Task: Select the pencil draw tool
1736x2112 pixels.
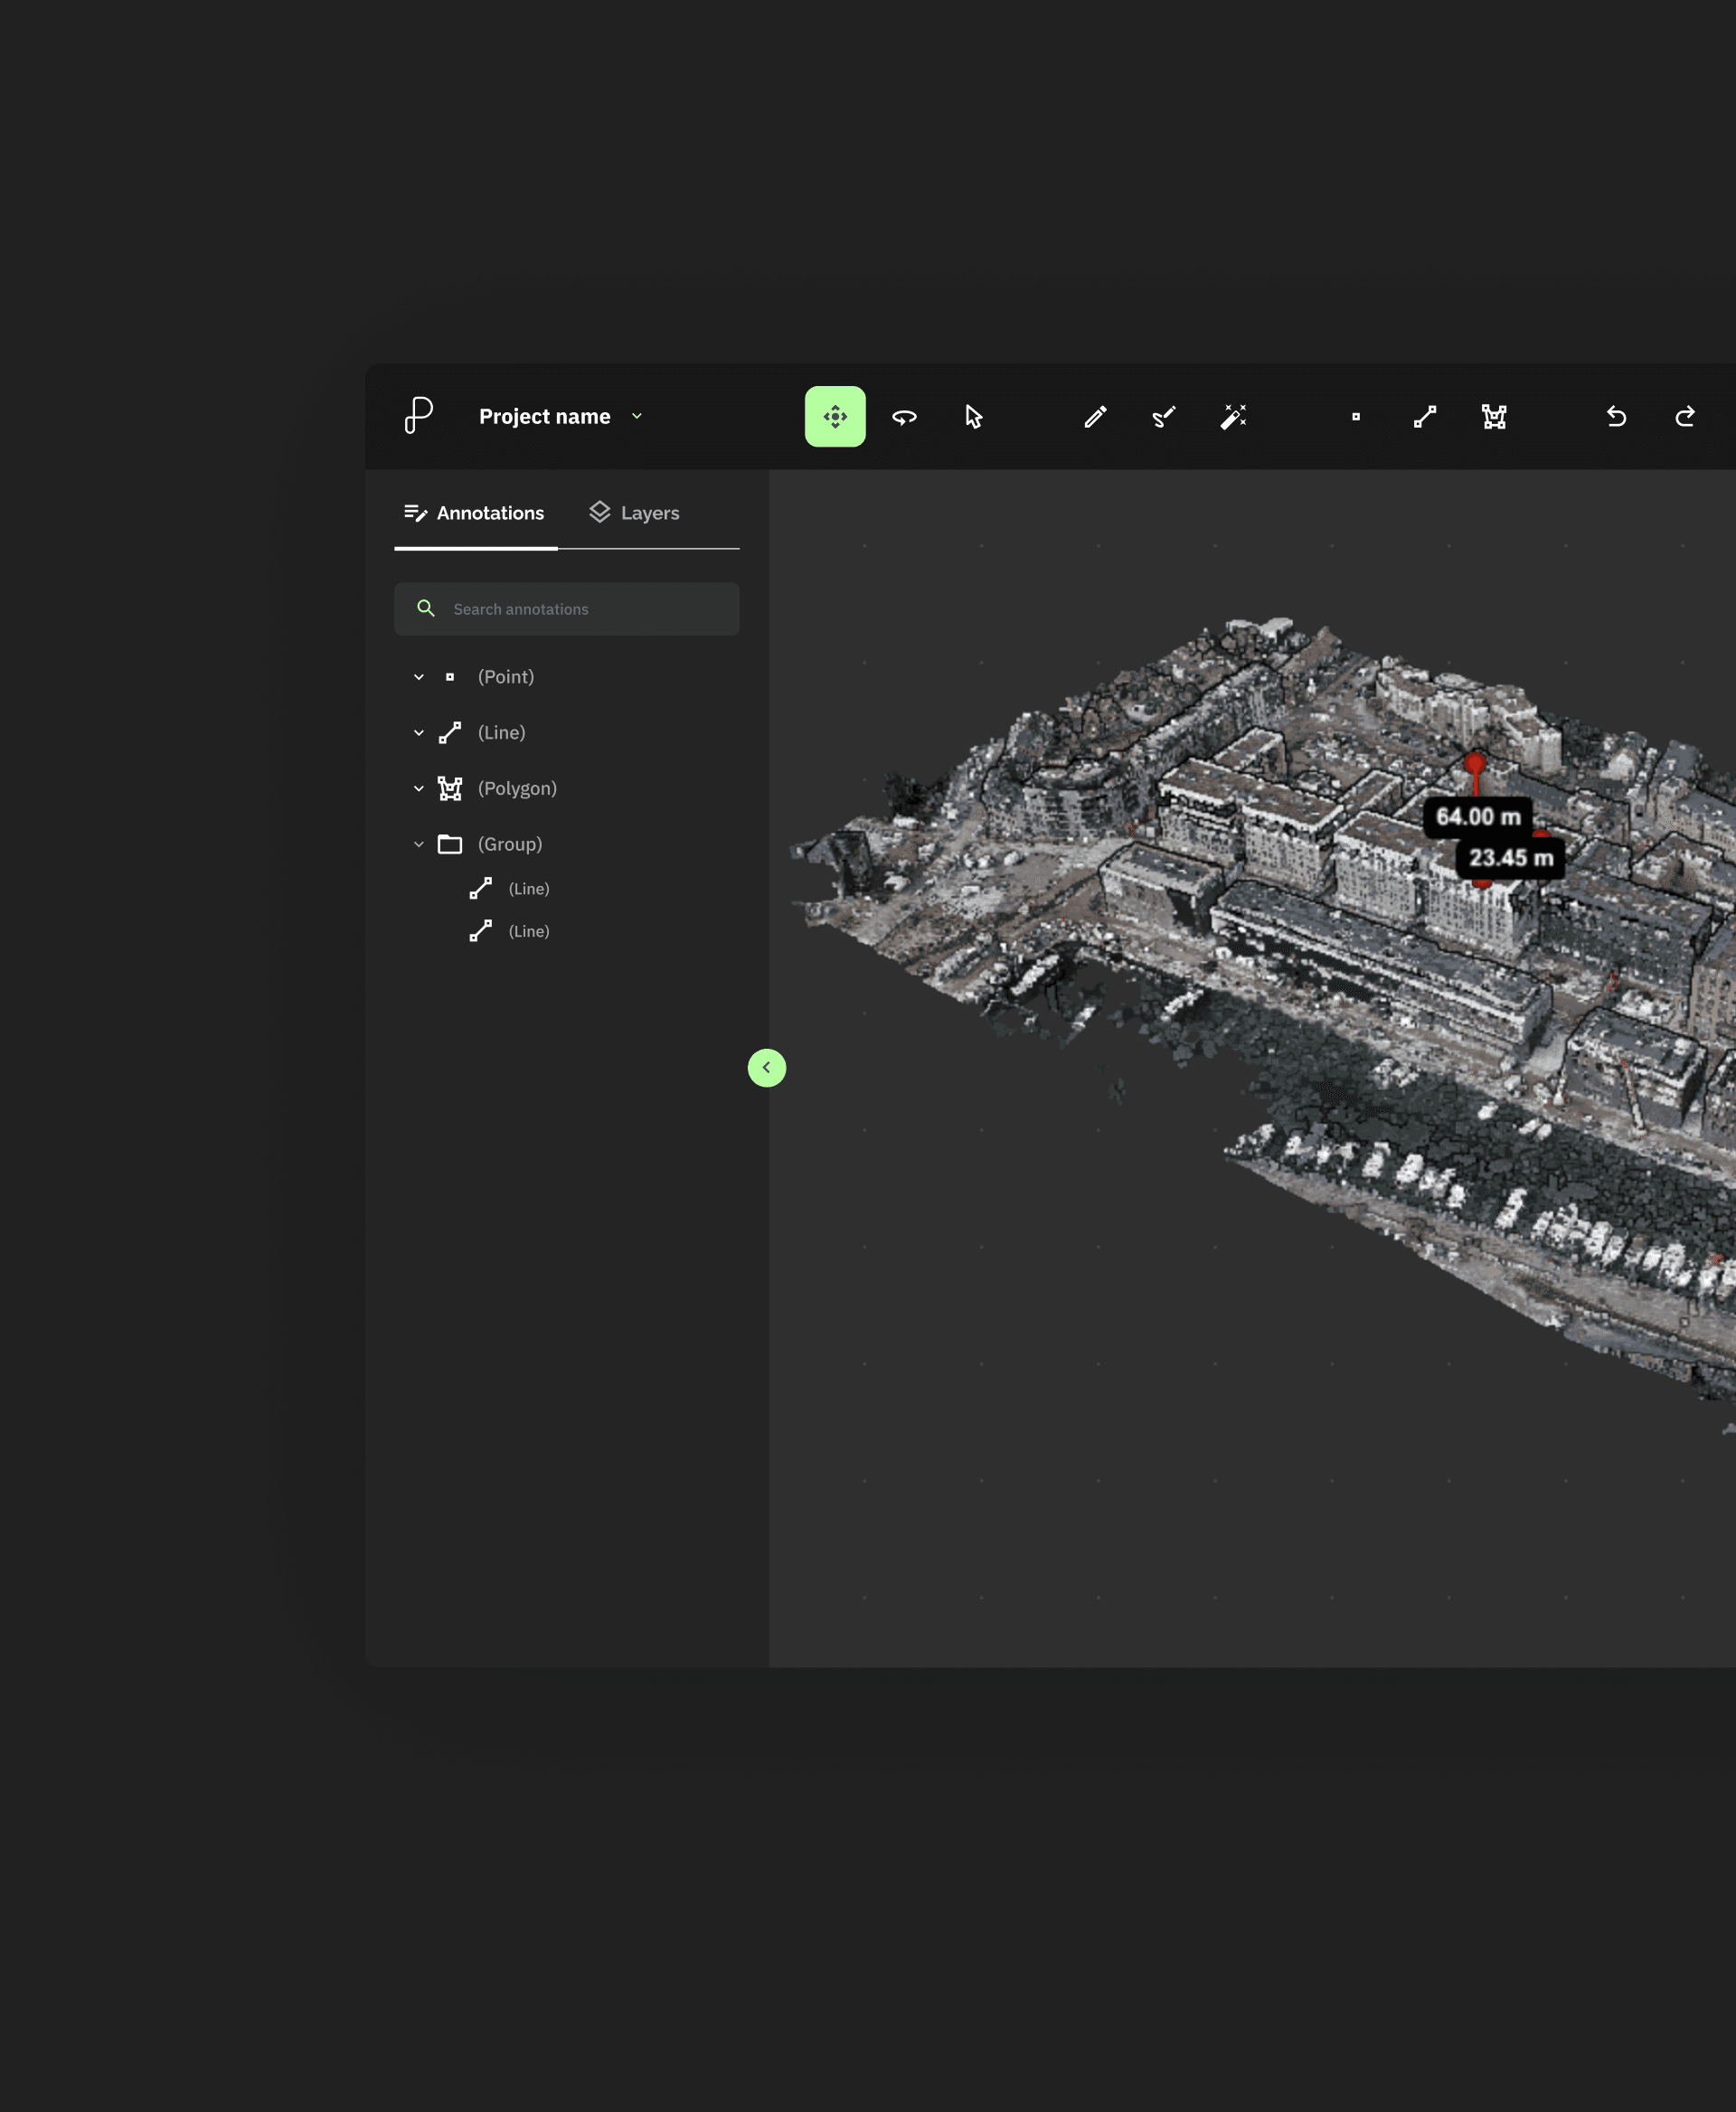Action: point(1095,416)
